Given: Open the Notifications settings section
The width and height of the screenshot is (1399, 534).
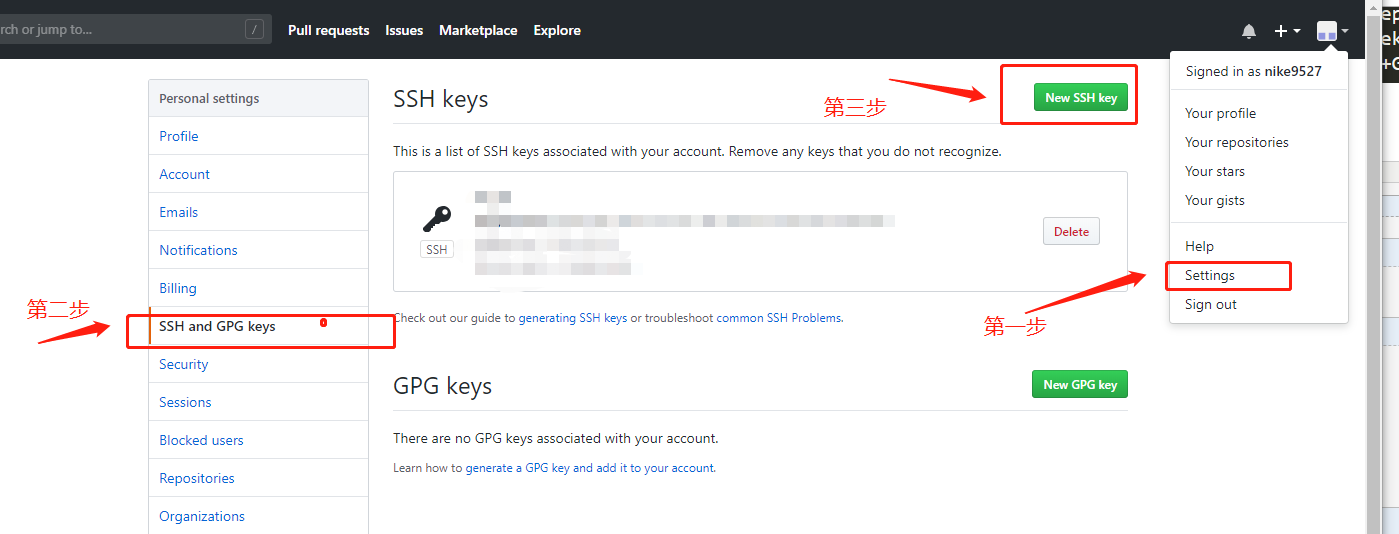Looking at the screenshot, I should point(258,250).
